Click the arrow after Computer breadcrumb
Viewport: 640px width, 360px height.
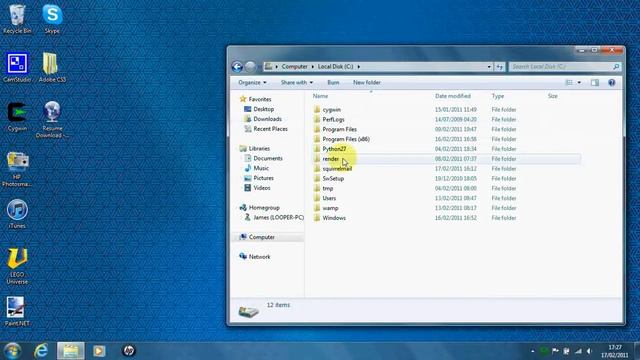313,67
